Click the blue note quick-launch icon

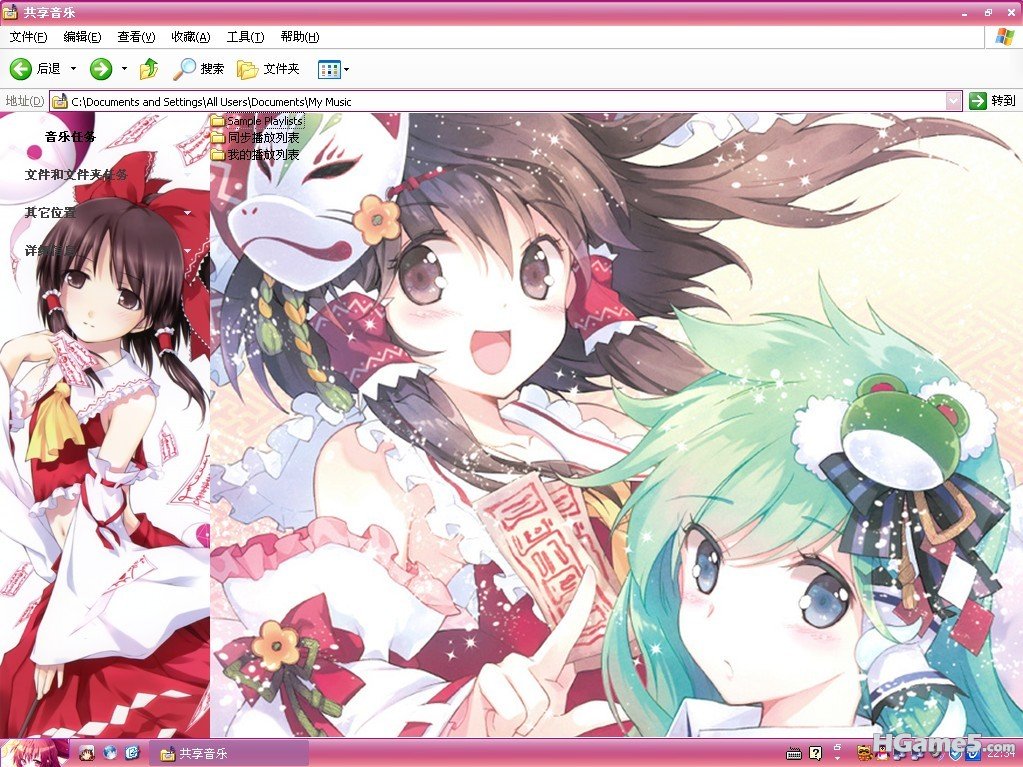click(x=132, y=754)
